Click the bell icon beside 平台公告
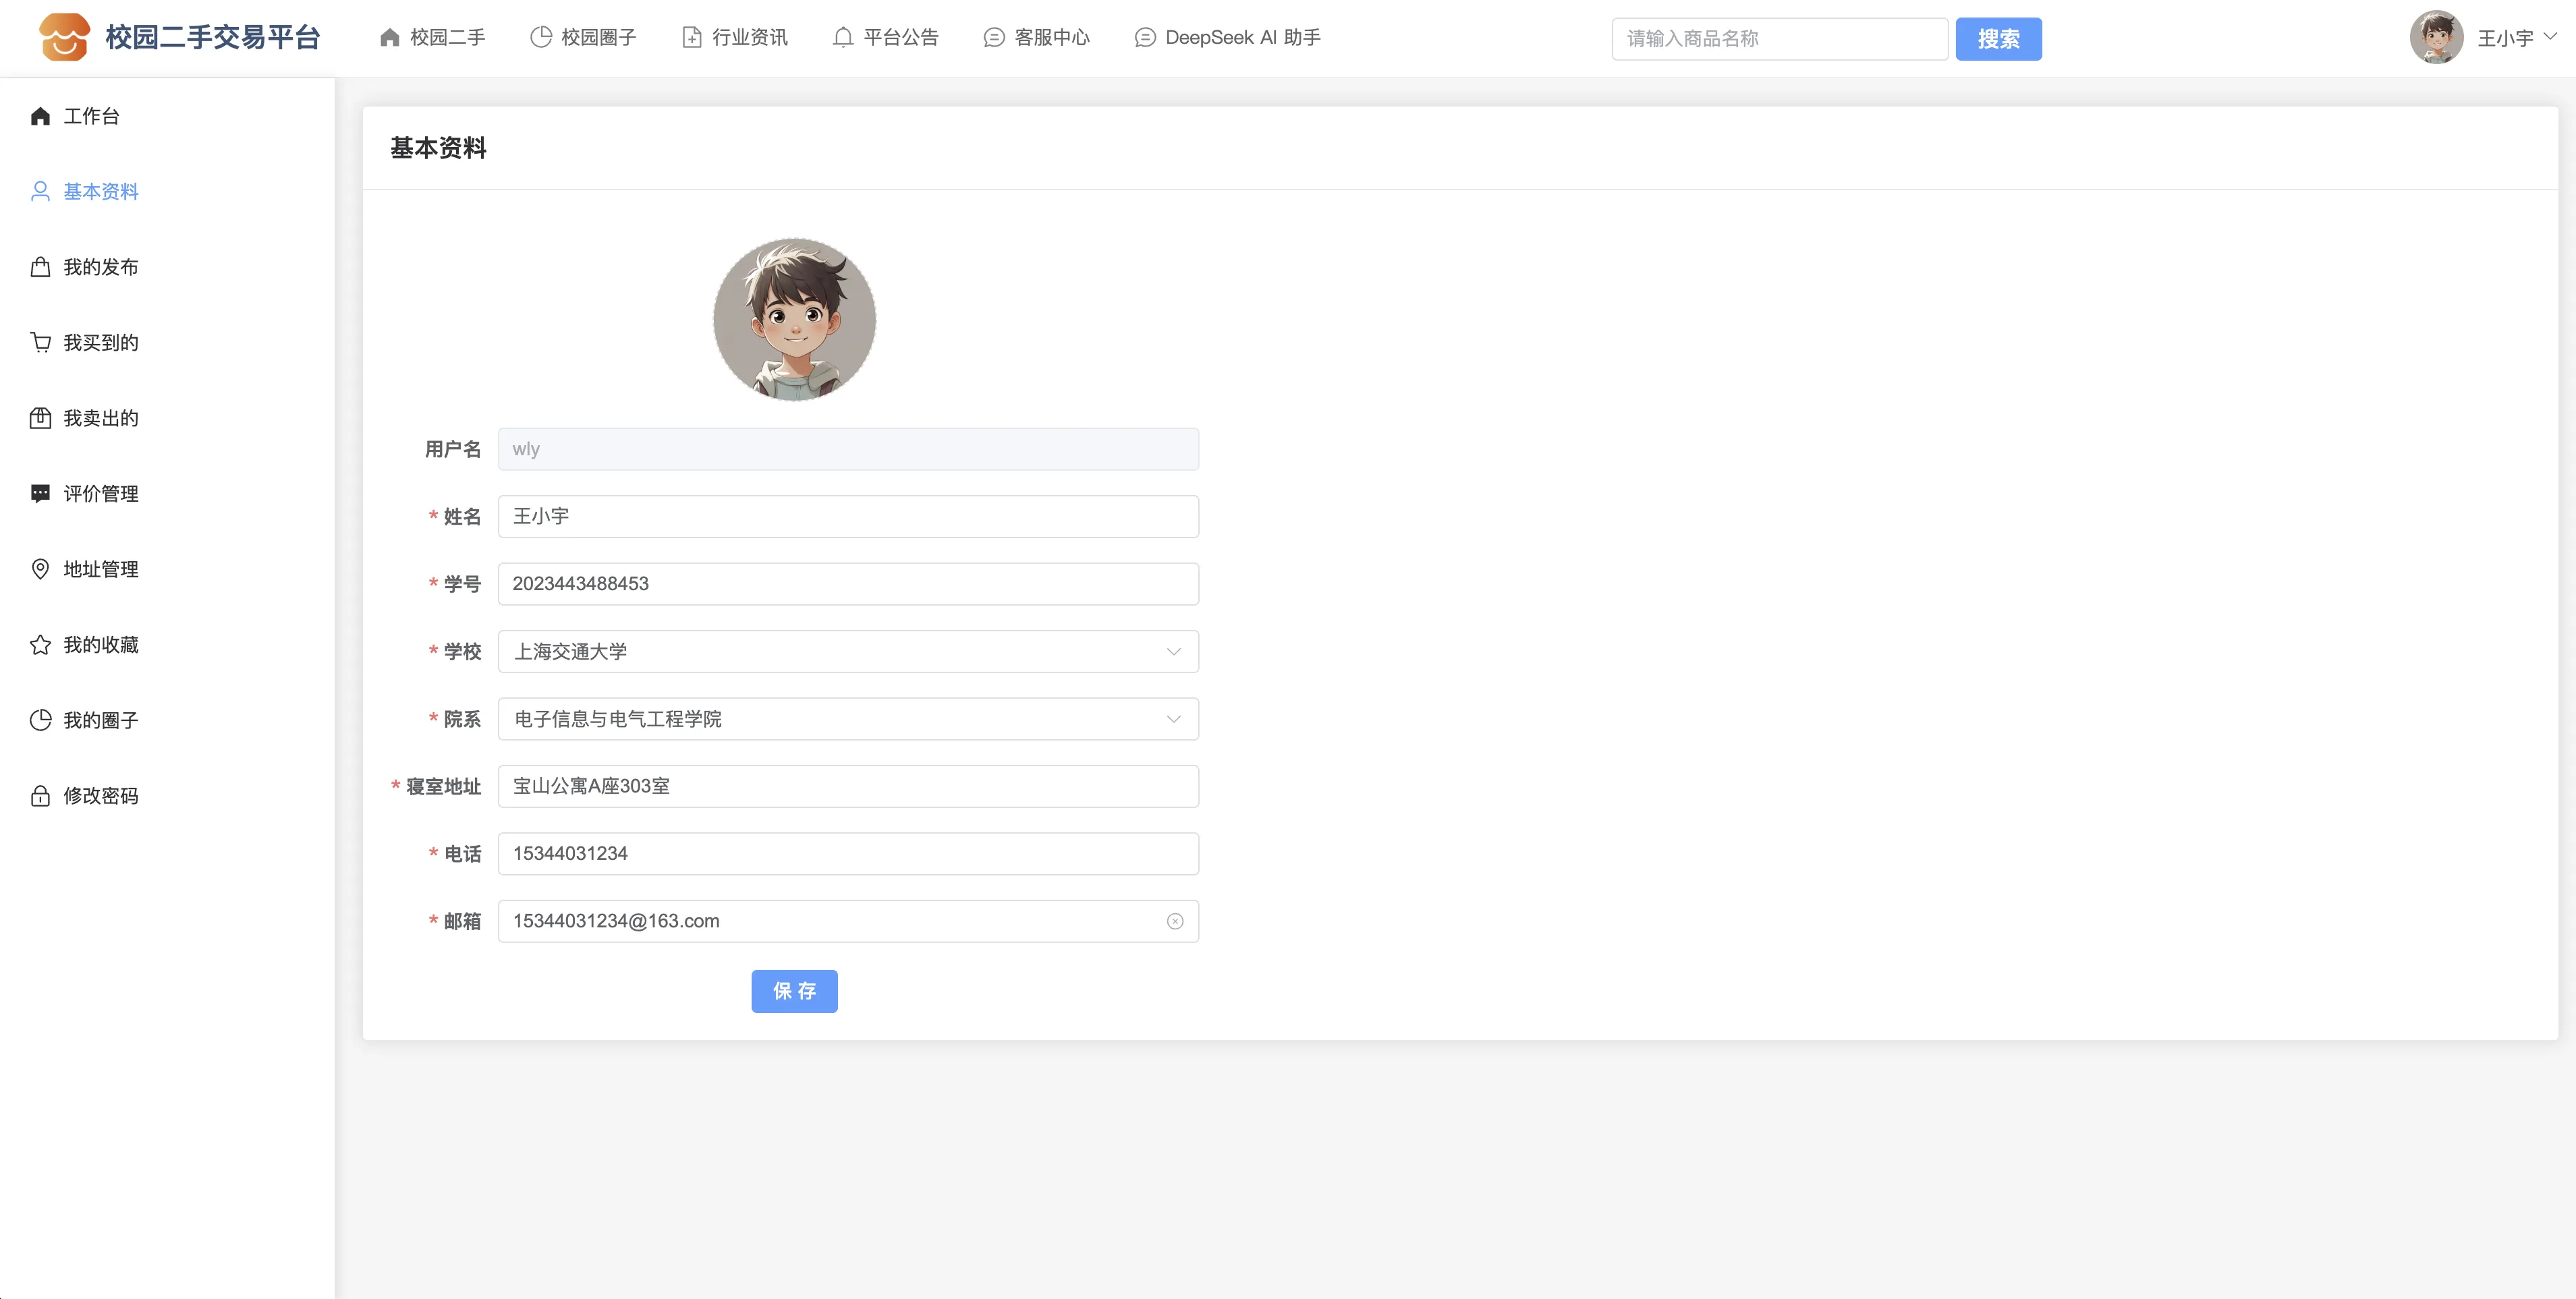This screenshot has width=2576, height=1299. coord(843,38)
